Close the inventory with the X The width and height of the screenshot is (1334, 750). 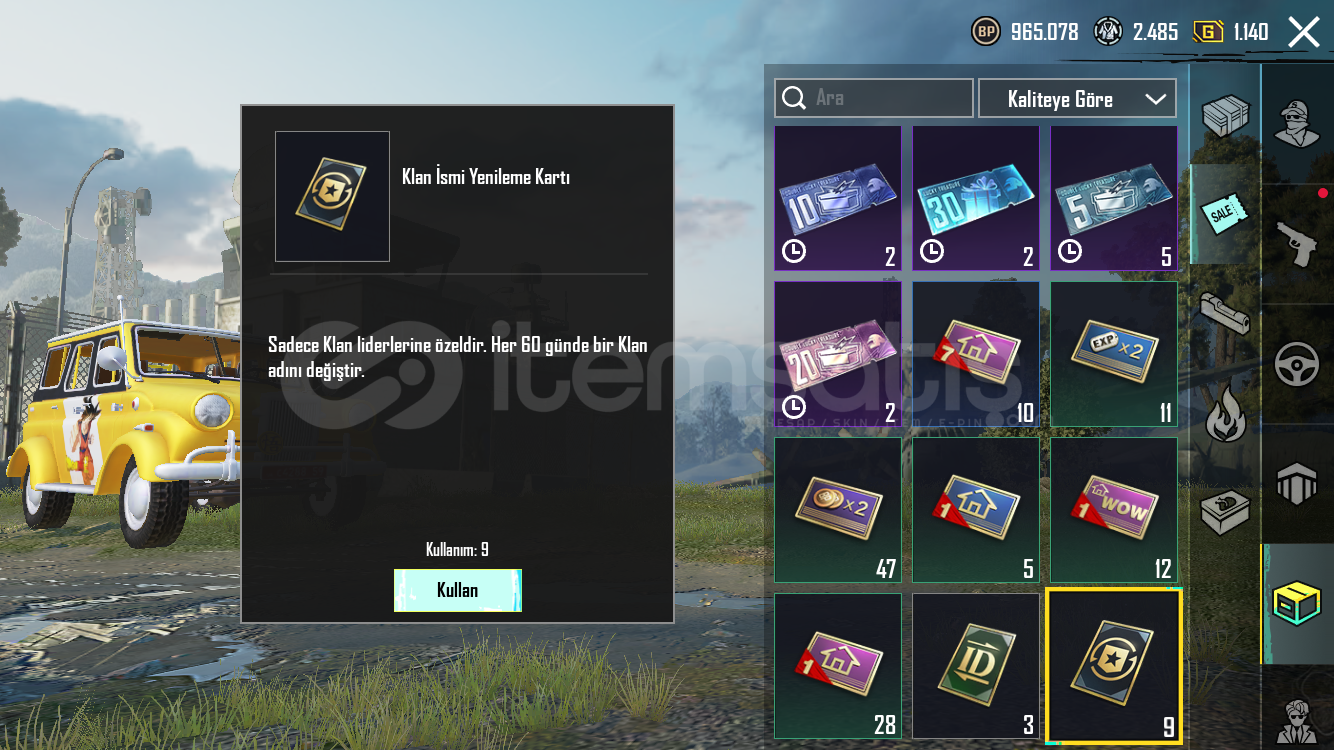coord(1304,32)
